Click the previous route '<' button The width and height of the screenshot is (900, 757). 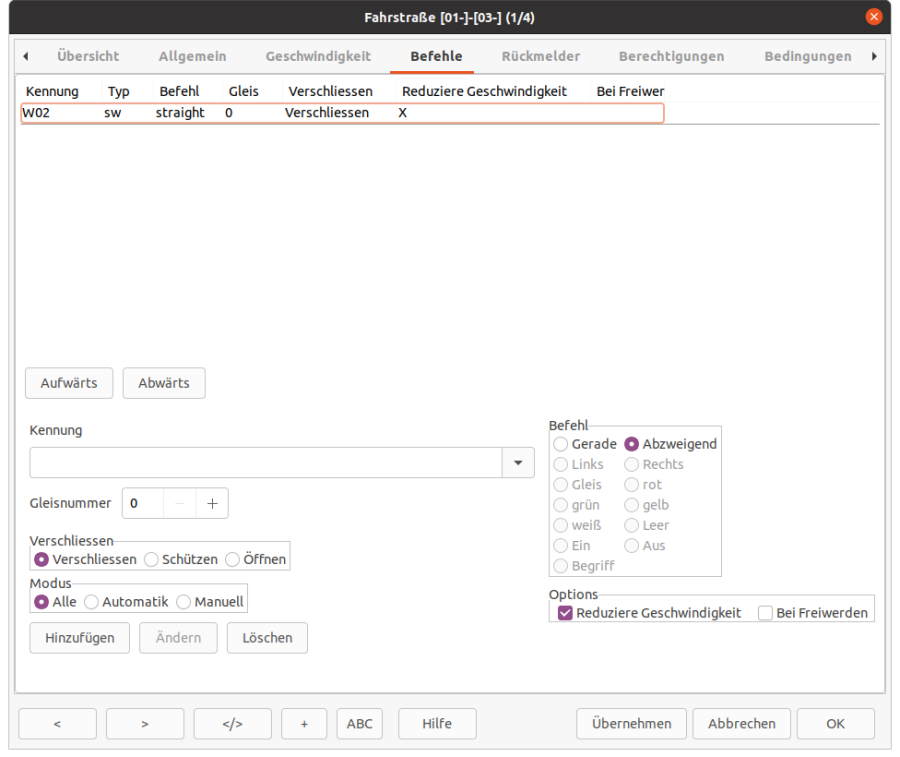[57, 723]
